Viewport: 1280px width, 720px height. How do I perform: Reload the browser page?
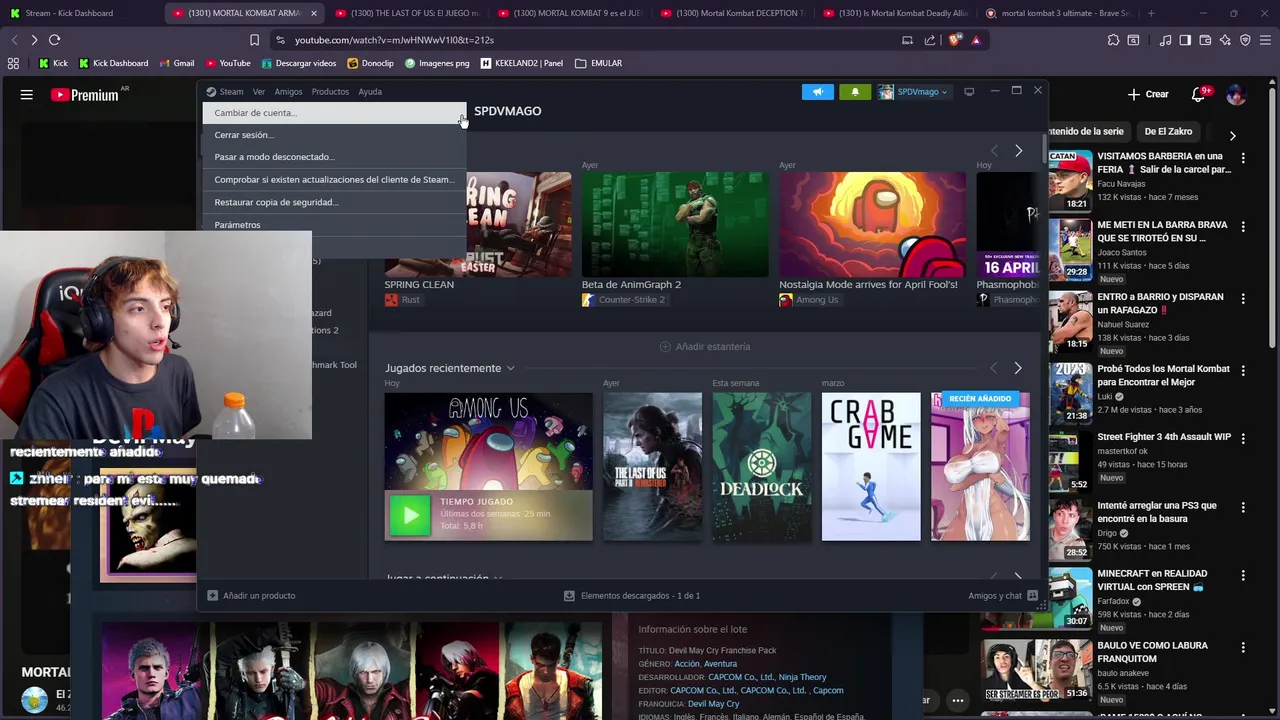54,40
